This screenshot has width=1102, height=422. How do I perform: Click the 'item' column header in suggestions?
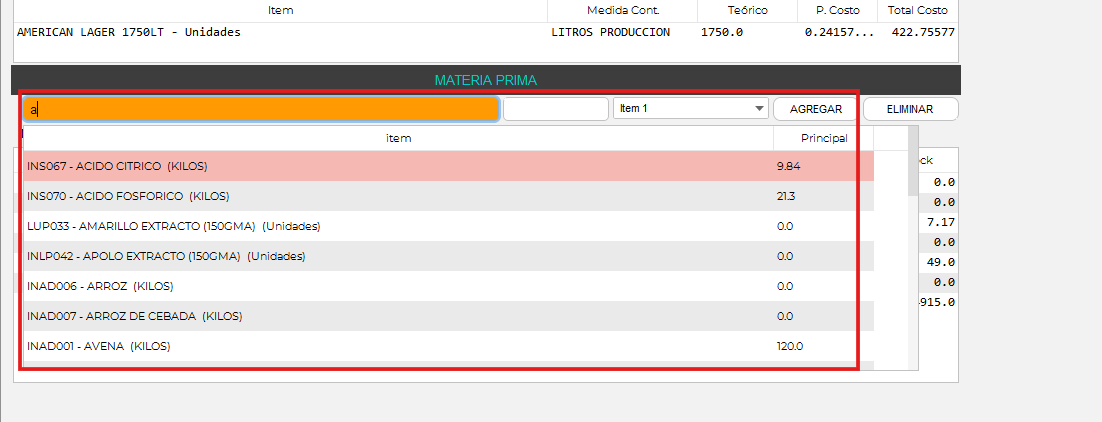398,138
